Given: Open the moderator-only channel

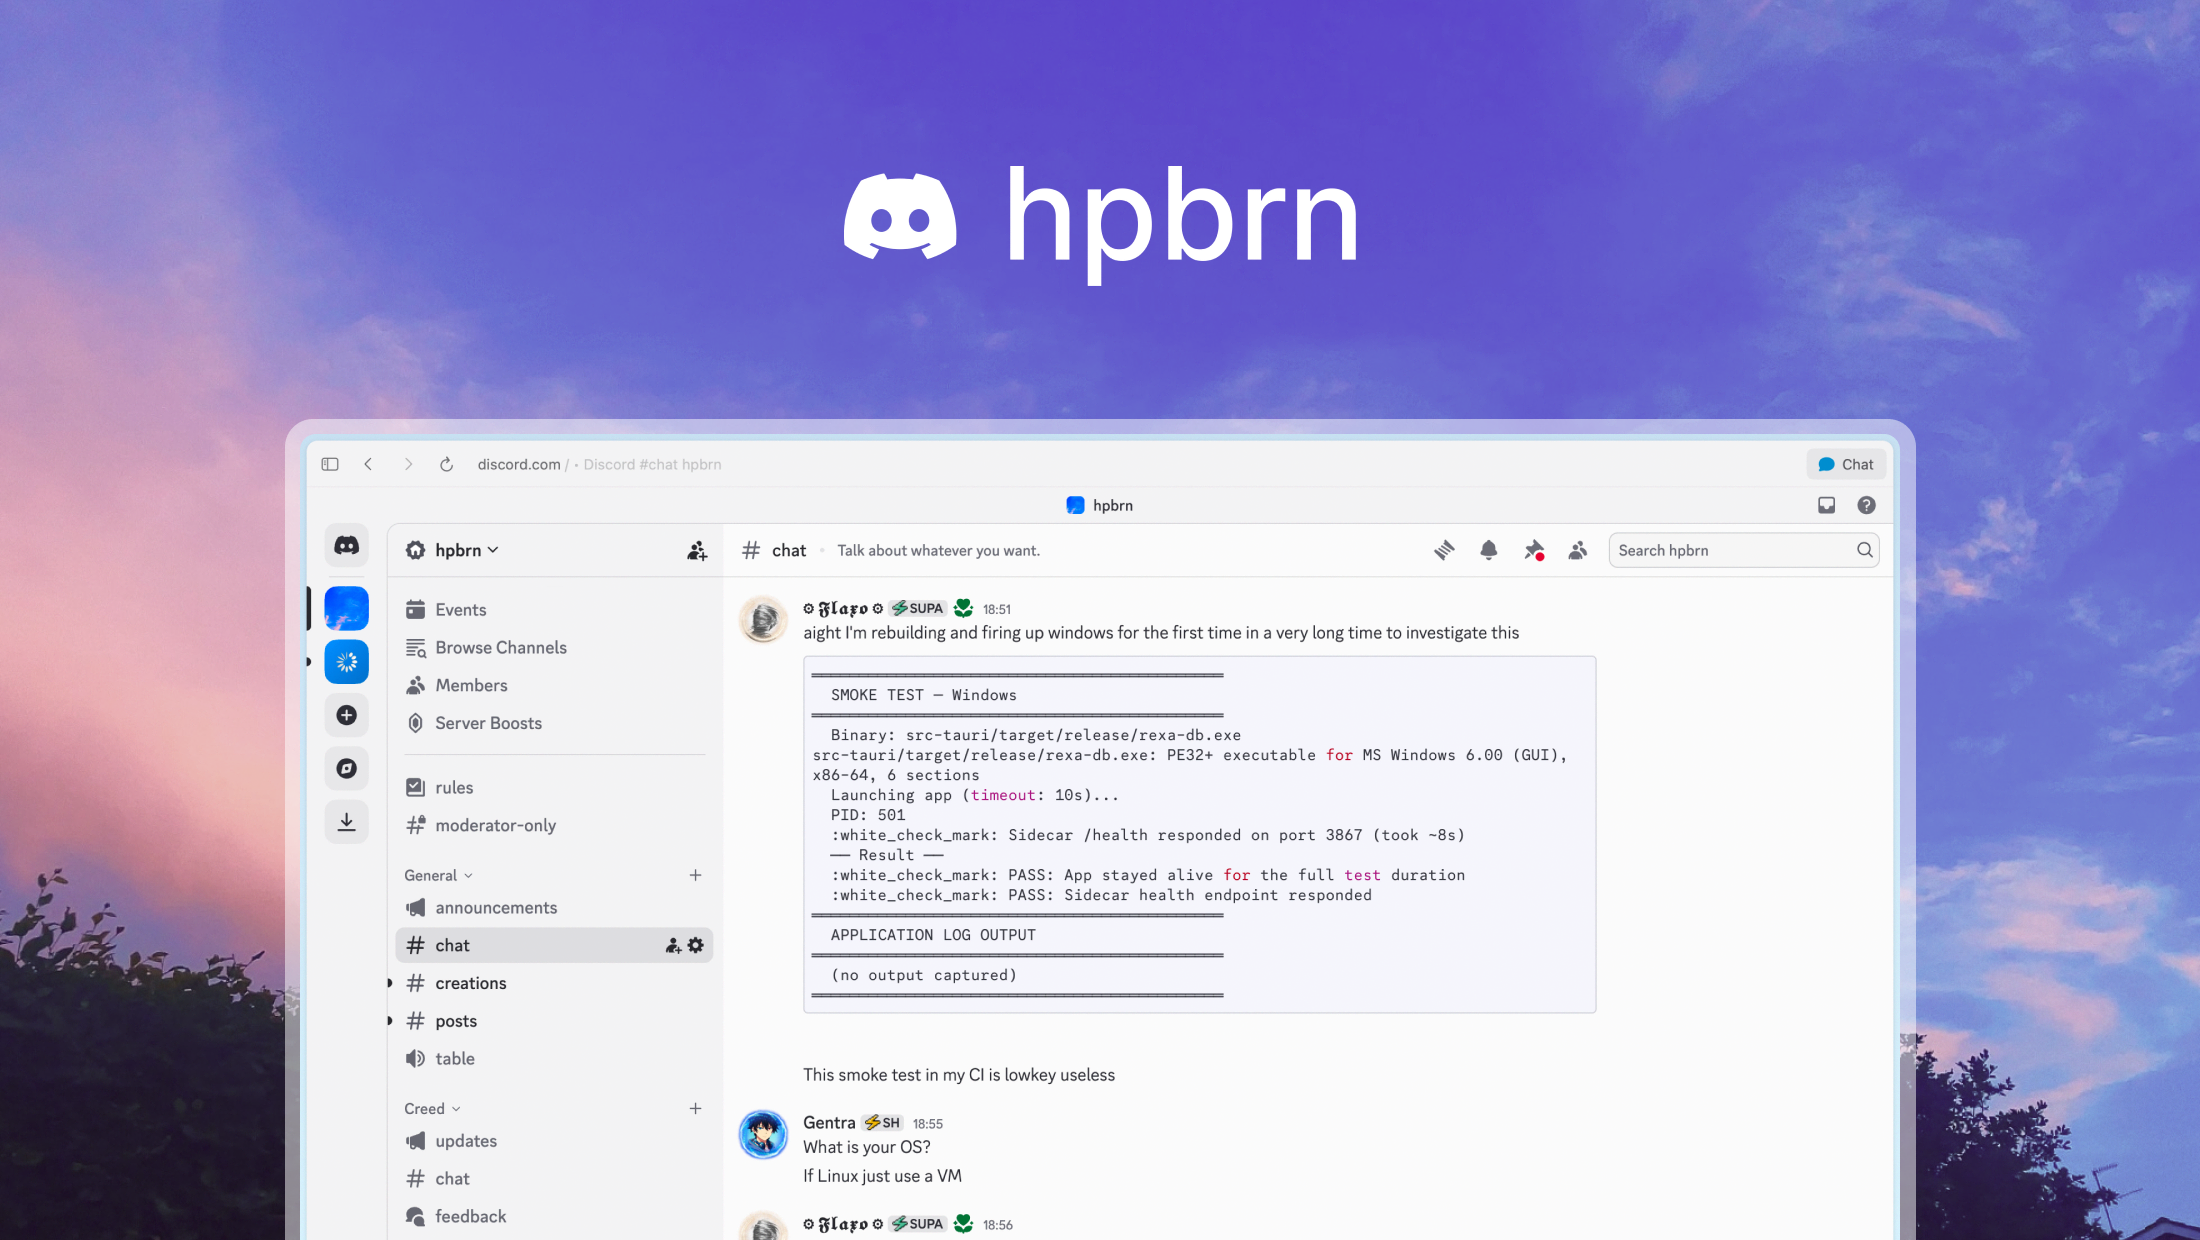Looking at the screenshot, I should tap(554, 825).
